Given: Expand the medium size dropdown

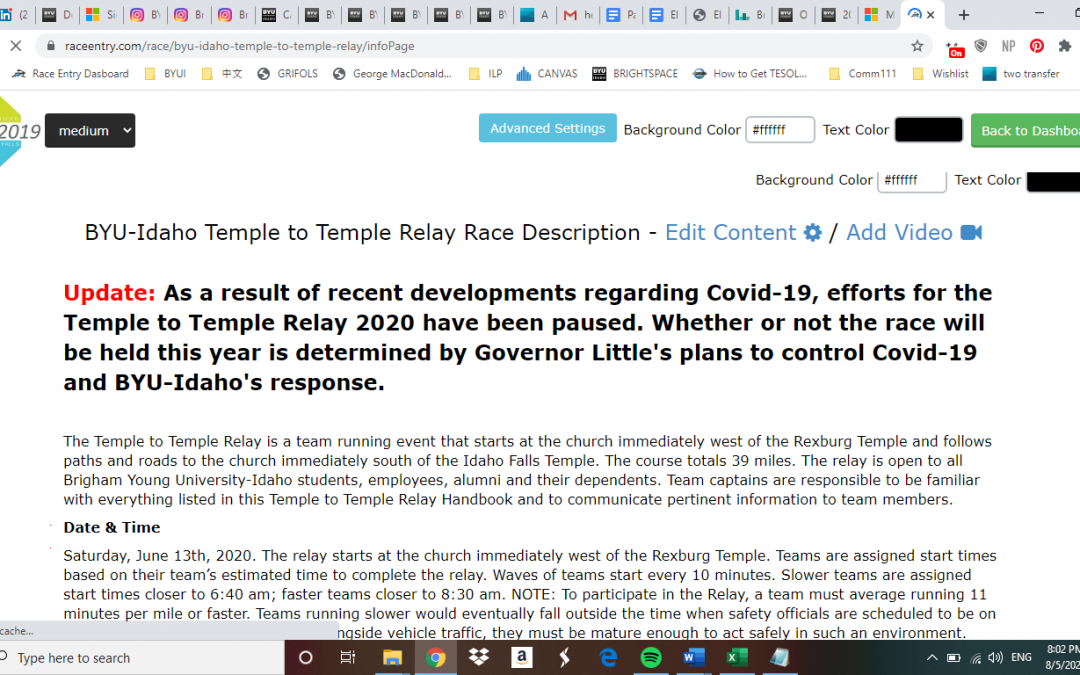Looking at the screenshot, I should pos(90,131).
